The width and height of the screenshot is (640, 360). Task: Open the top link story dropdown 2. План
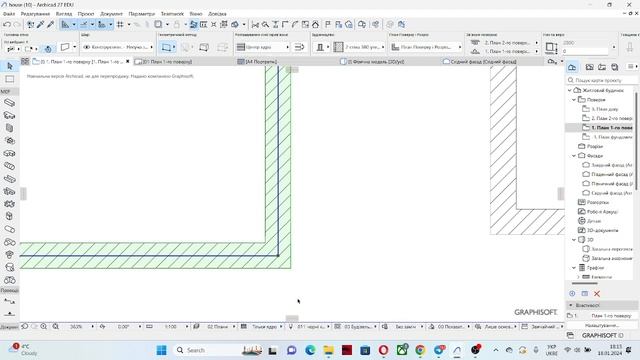510,42
